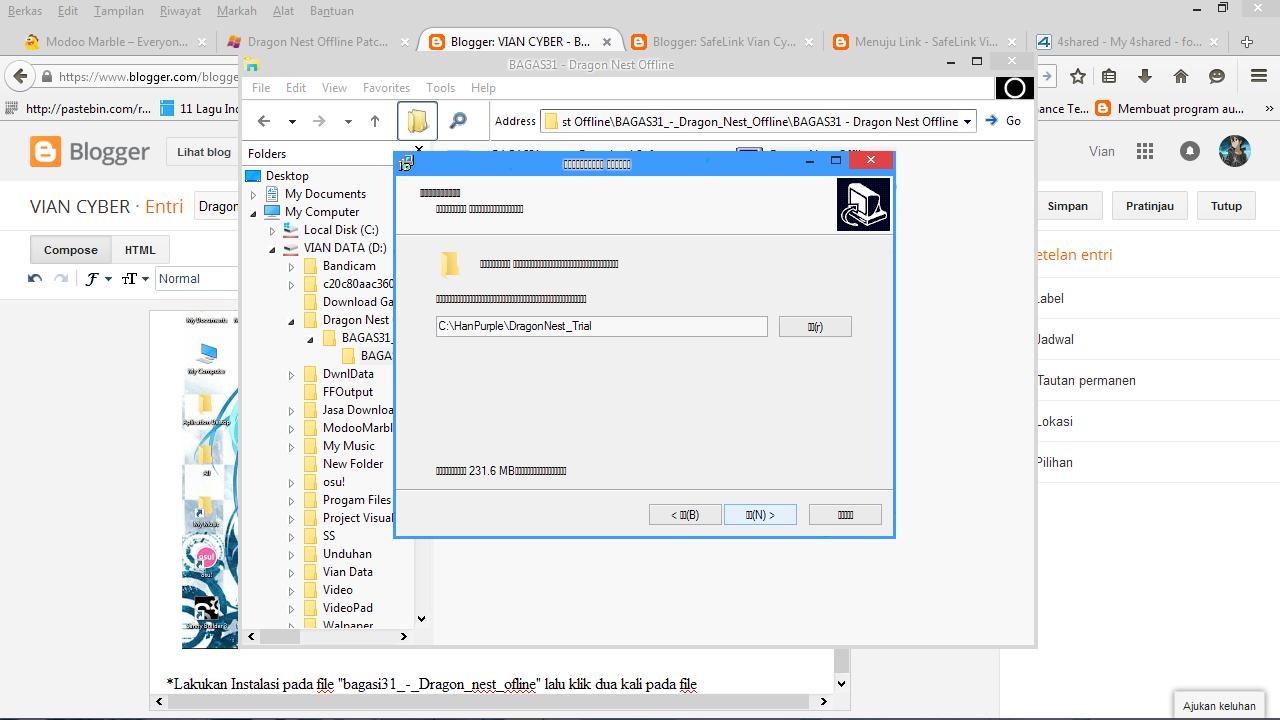This screenshot has height=720, width=1280.
Task: Toggle Folders pane button in Explorer
Action: tap(417, 121)
